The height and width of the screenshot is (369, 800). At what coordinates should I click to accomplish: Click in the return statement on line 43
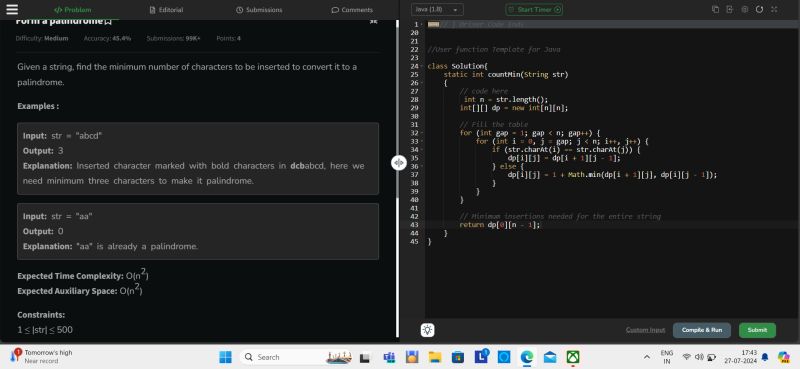pyautogui.click(x=499, y=225)
